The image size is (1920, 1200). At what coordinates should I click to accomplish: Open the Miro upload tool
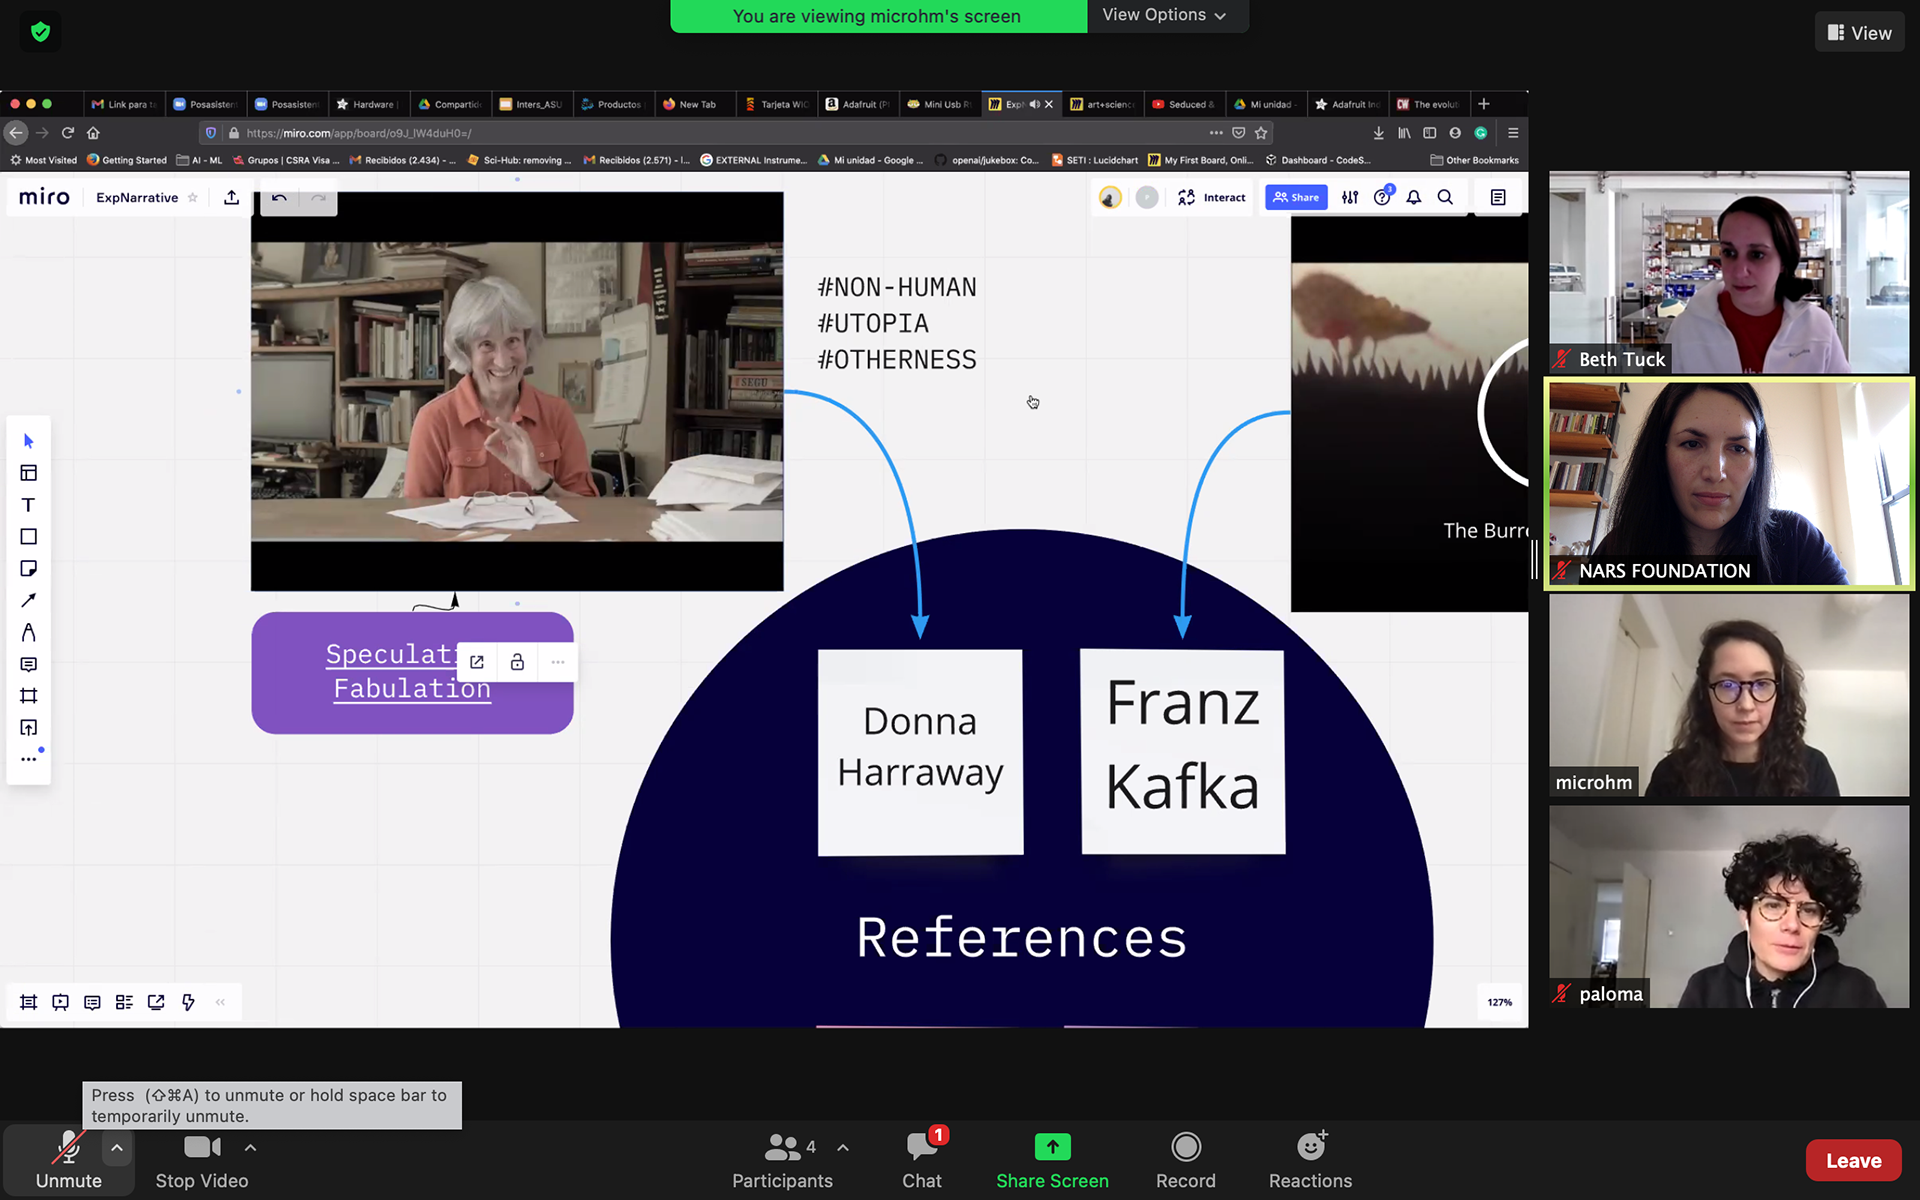(x=28, y=728)
